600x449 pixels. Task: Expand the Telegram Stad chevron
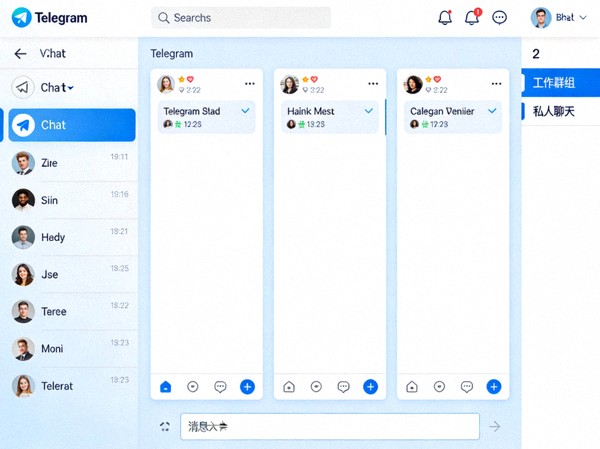point(245,111)
